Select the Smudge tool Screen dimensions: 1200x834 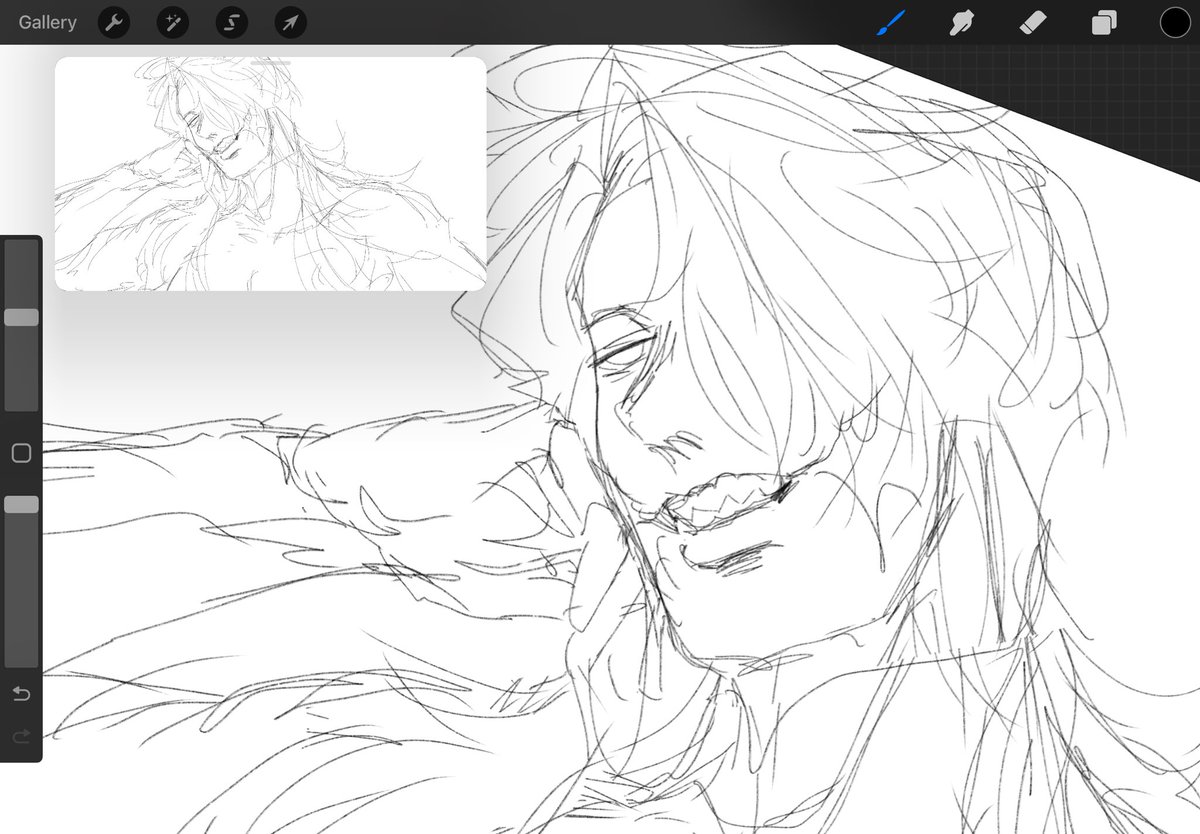(x=962, y=22)
